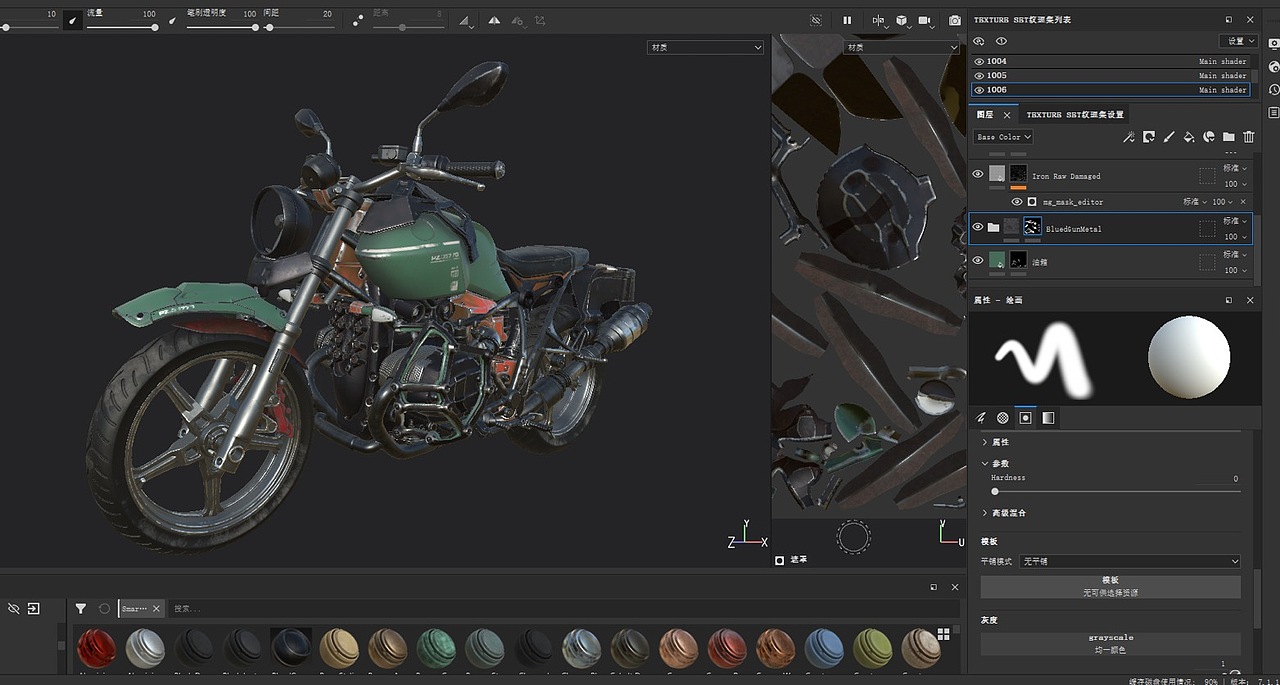Viewport: 1280px width, 685px height.
Task: Click the camera screenshot icon in viewport toolbar
Action: pyautogui.click(x=955, y=20)
